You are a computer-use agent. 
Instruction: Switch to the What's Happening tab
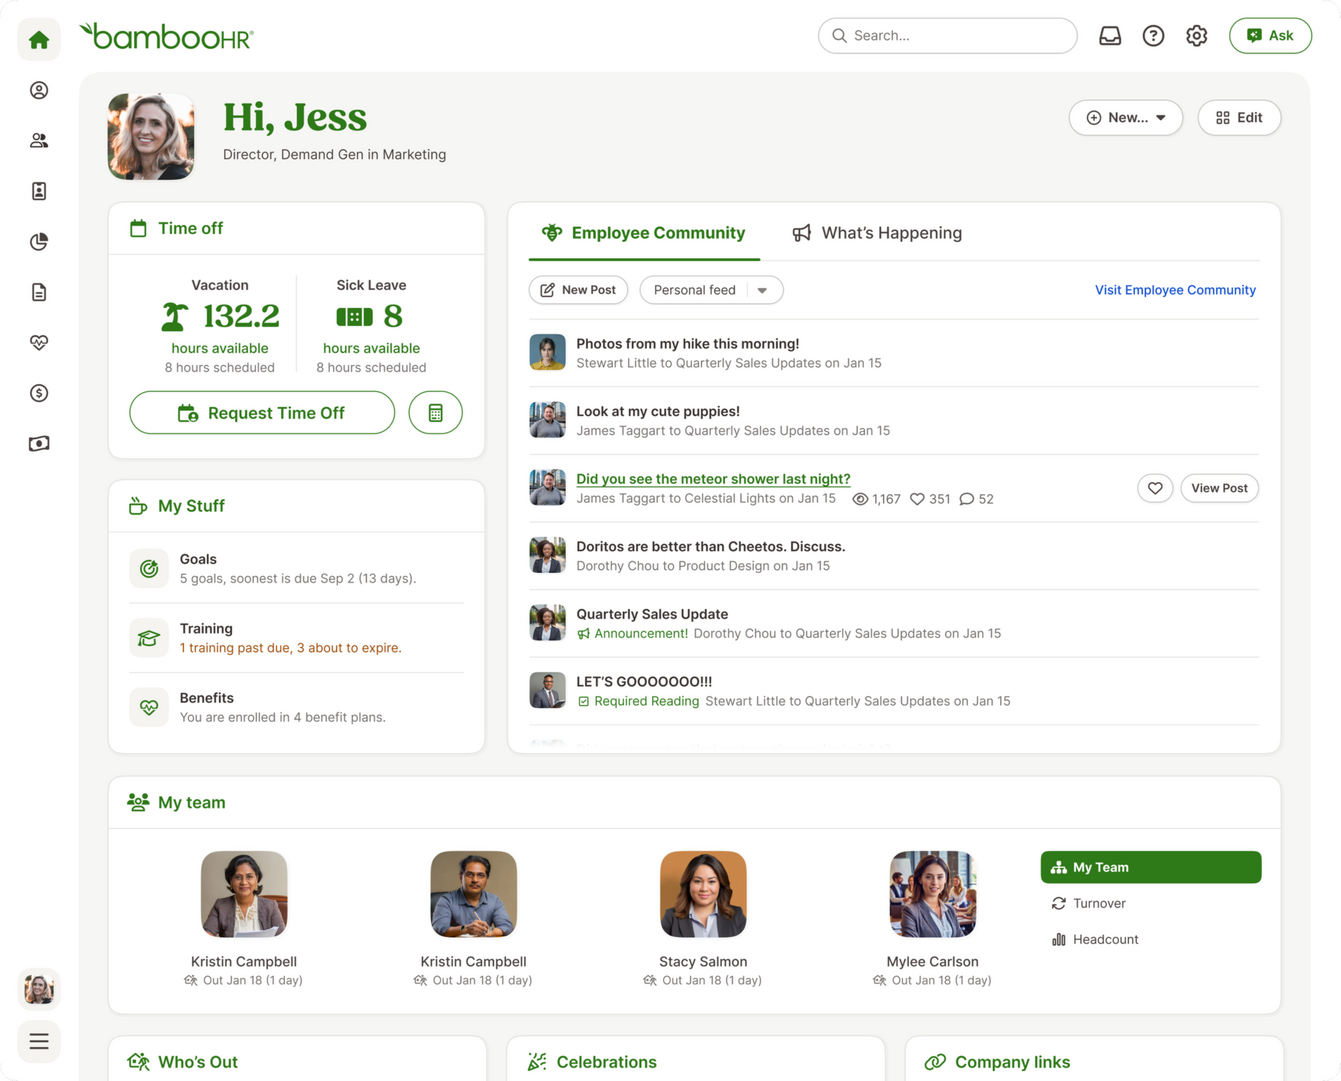pos(877,233)
